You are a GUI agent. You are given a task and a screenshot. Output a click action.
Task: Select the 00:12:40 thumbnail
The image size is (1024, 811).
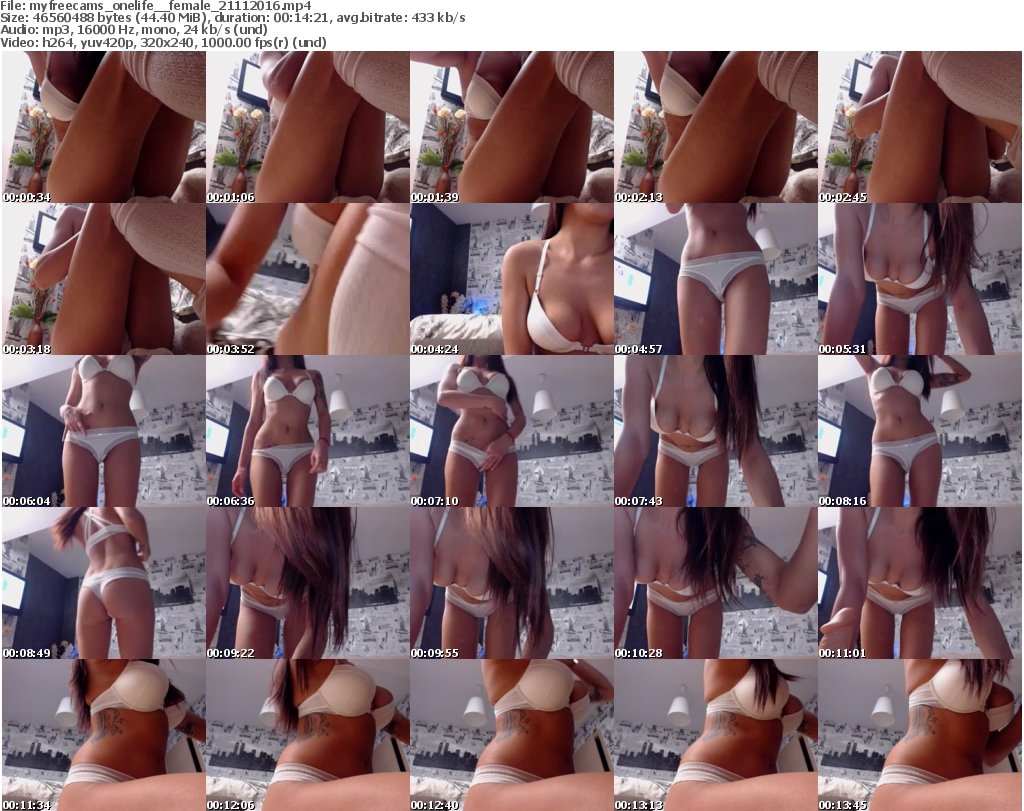click(512, 735)
